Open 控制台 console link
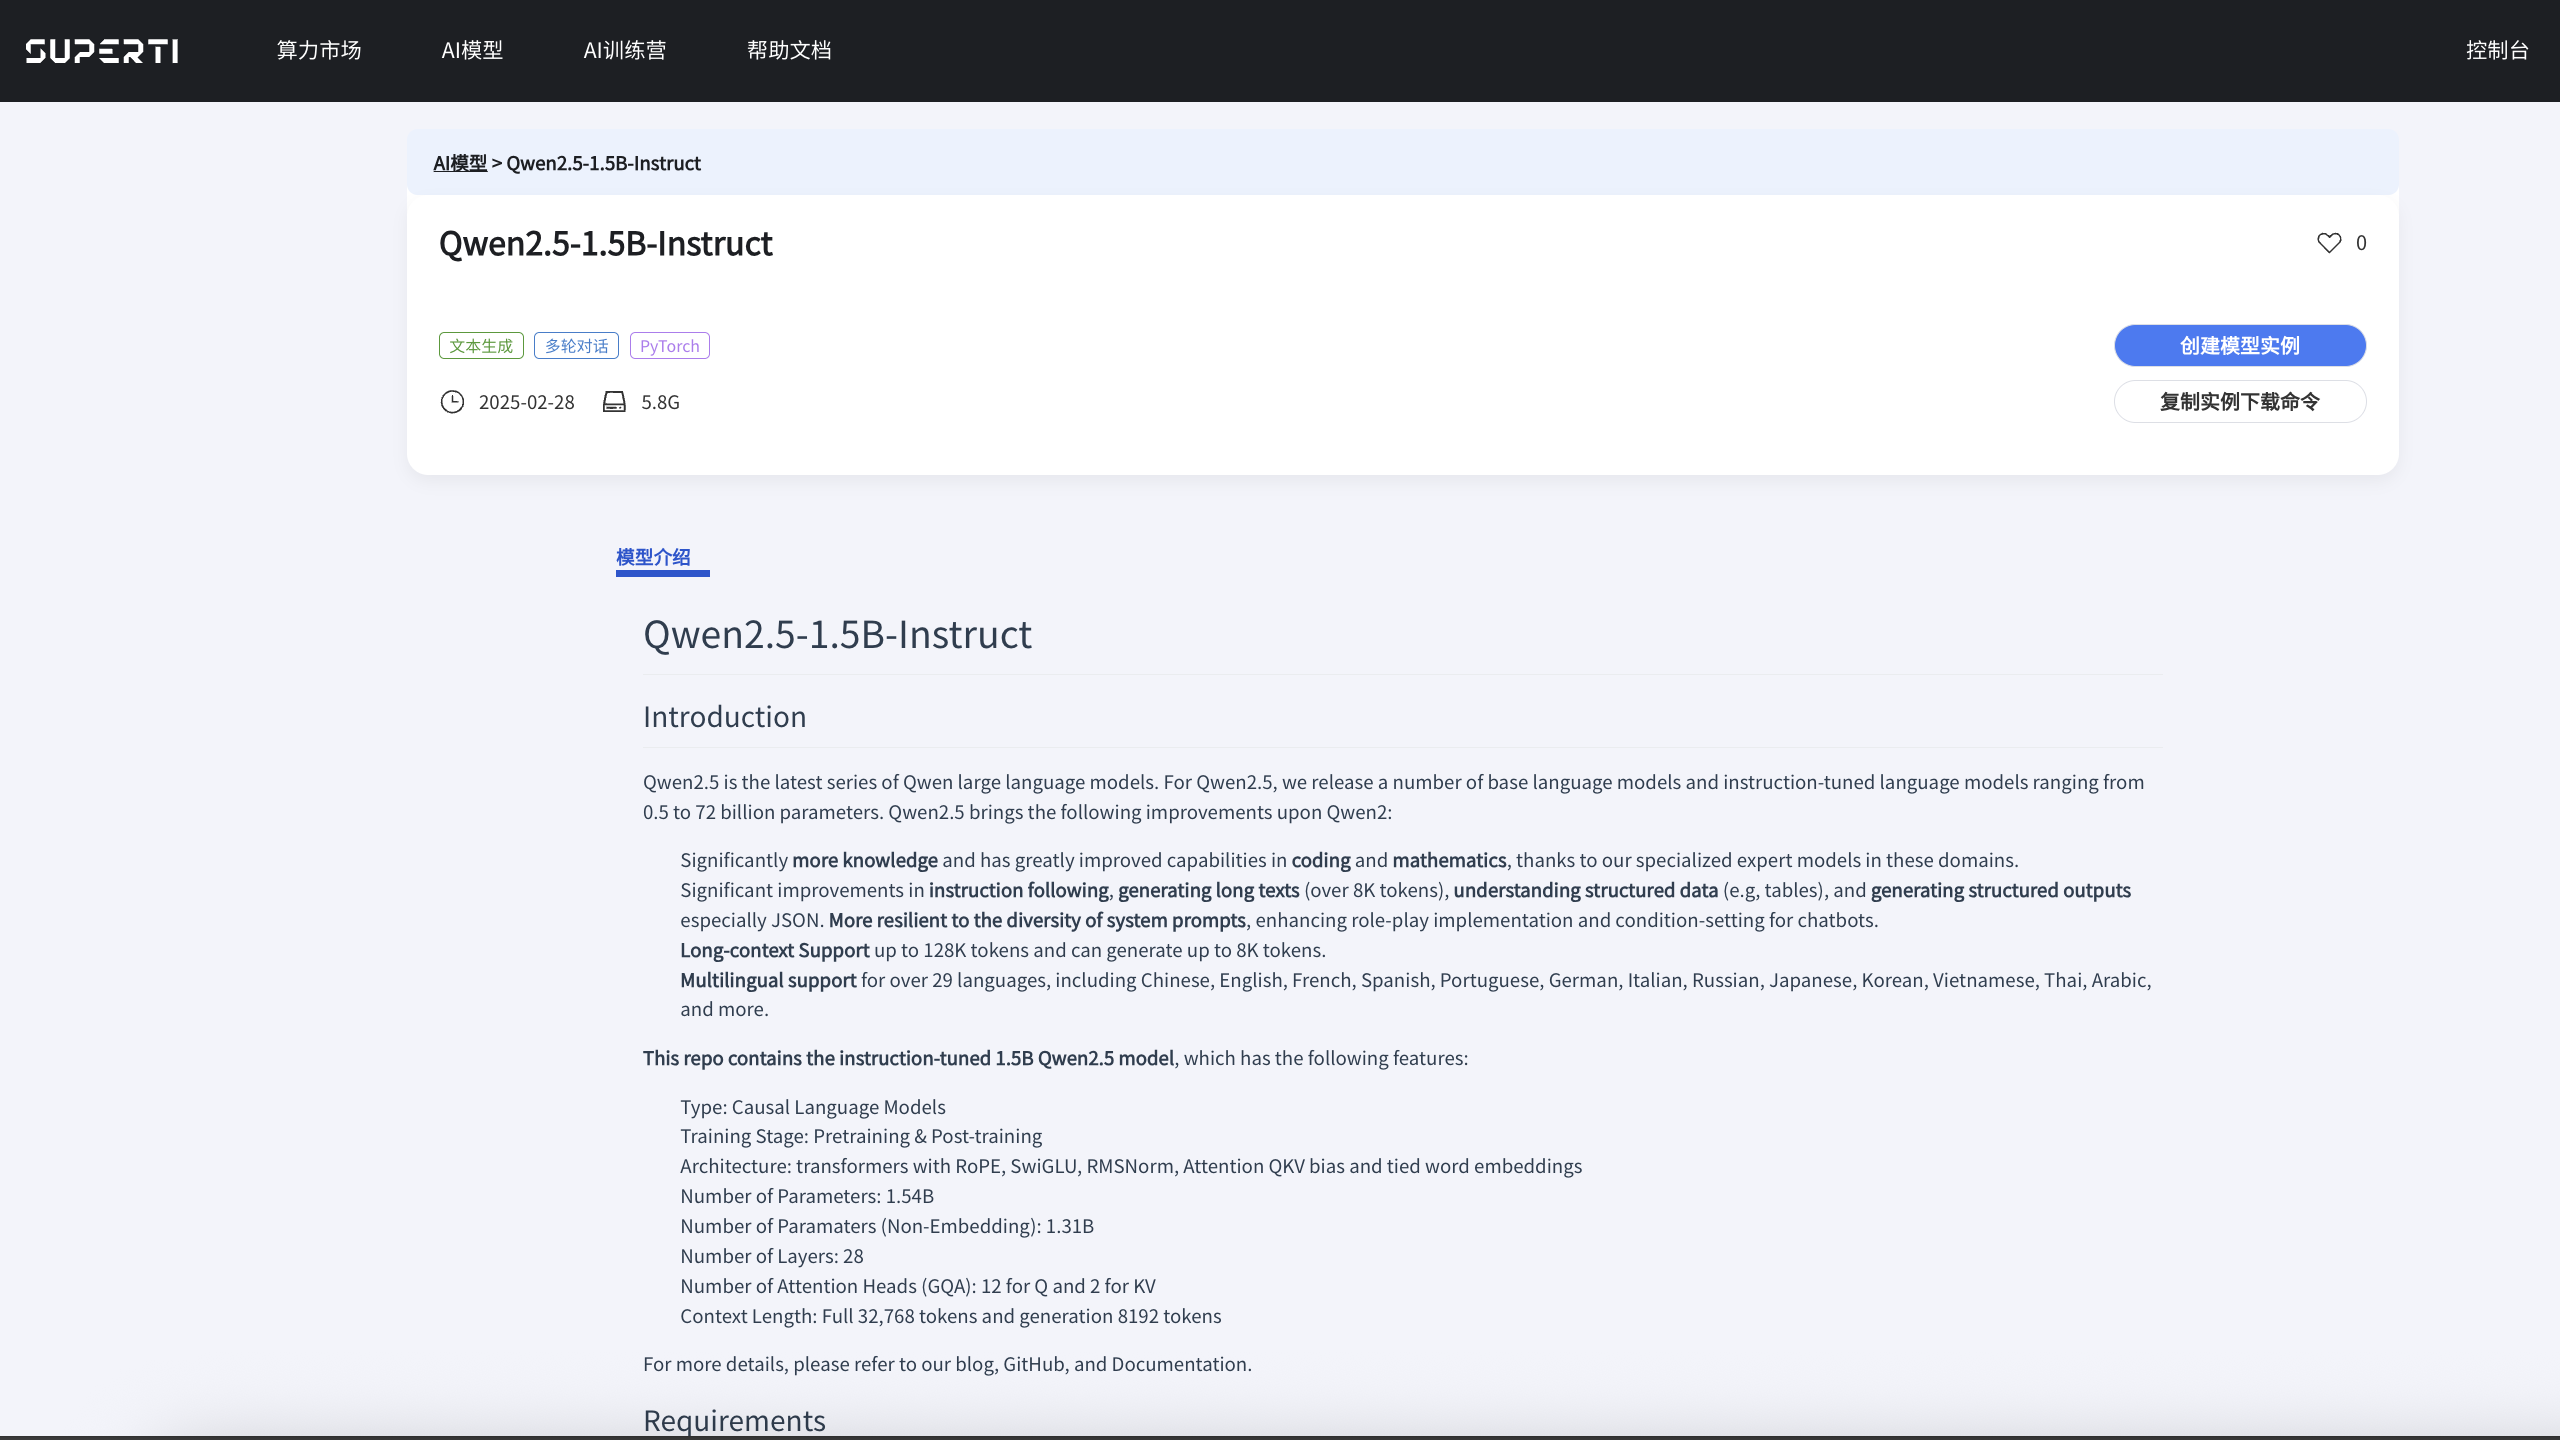This screenshot has width=2560, height=1440. [2497, 50]
